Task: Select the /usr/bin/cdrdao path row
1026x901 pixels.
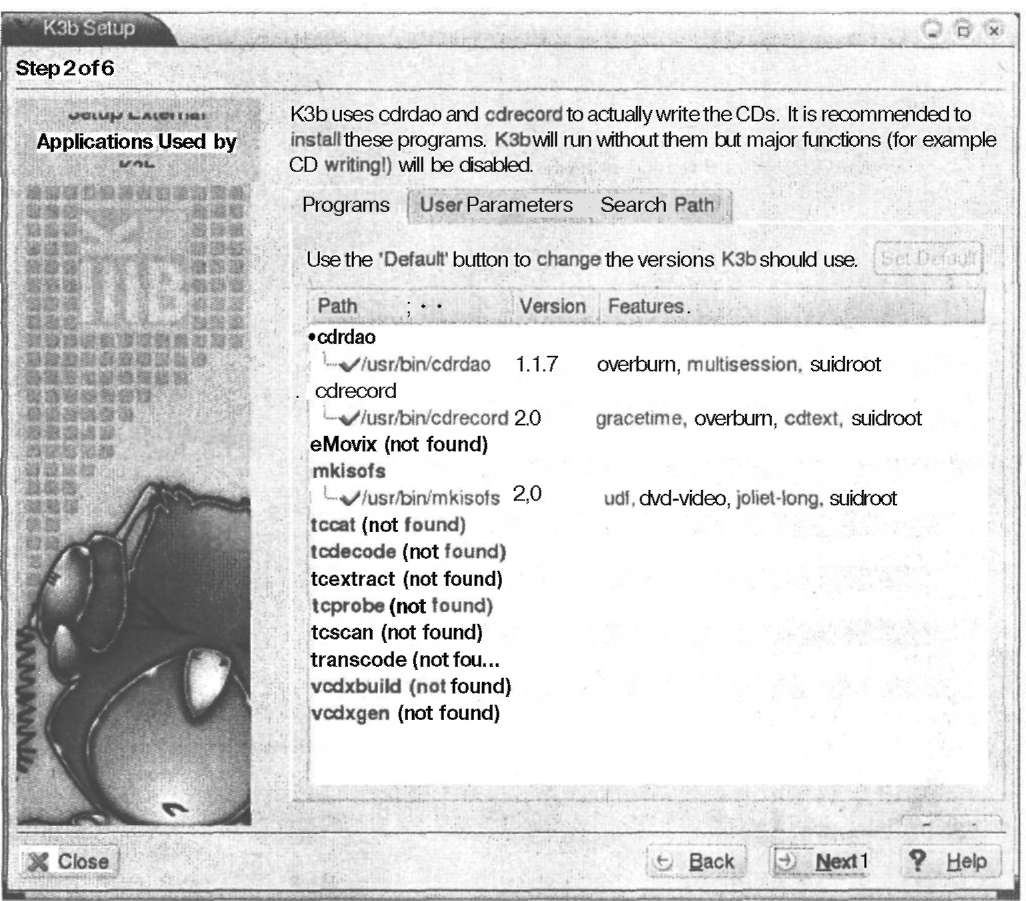Action: pos(425,364)
